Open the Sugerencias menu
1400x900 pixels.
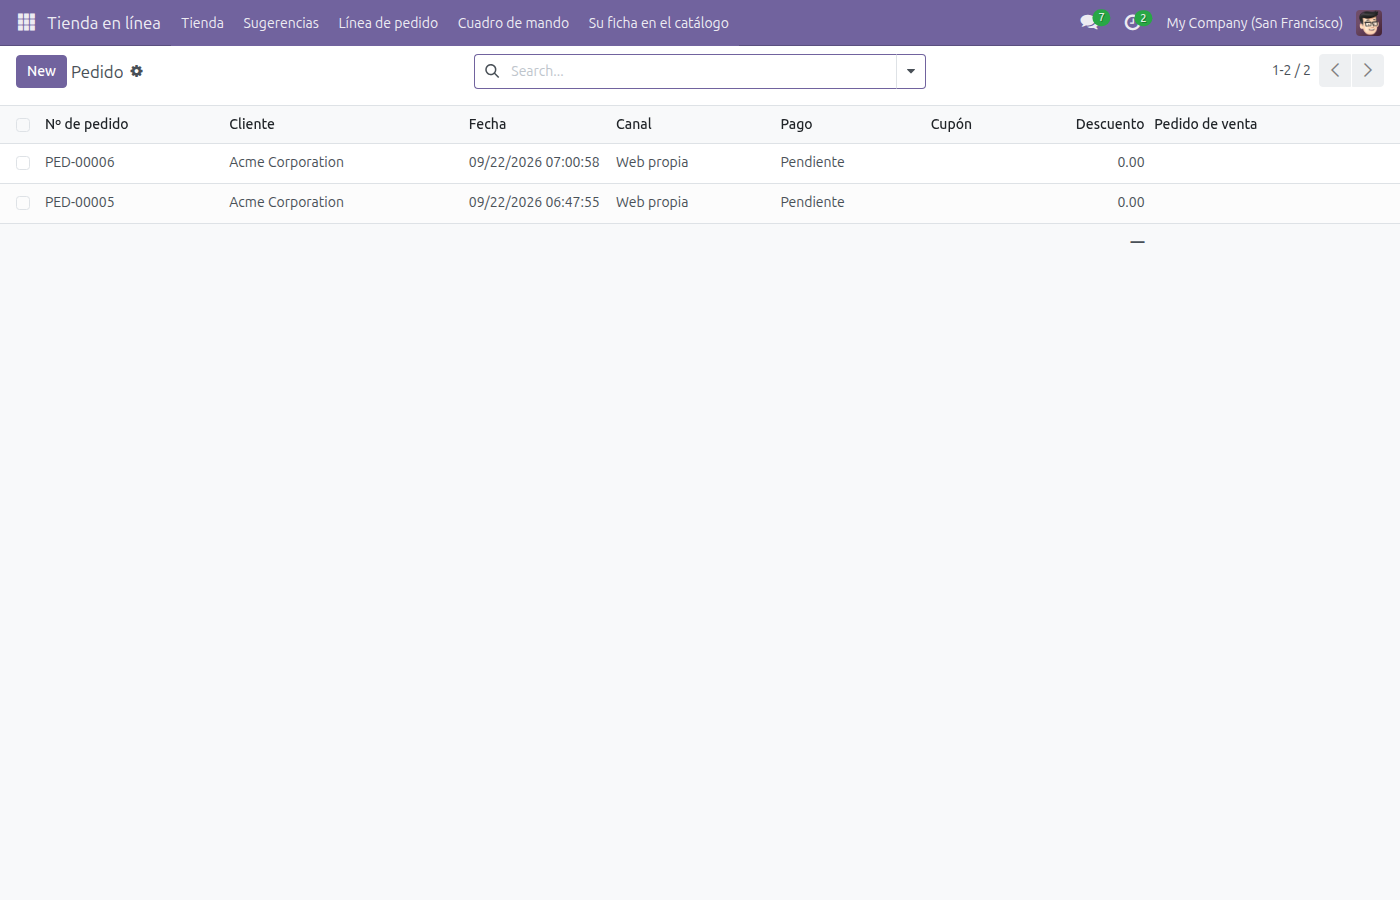(281, 22)
